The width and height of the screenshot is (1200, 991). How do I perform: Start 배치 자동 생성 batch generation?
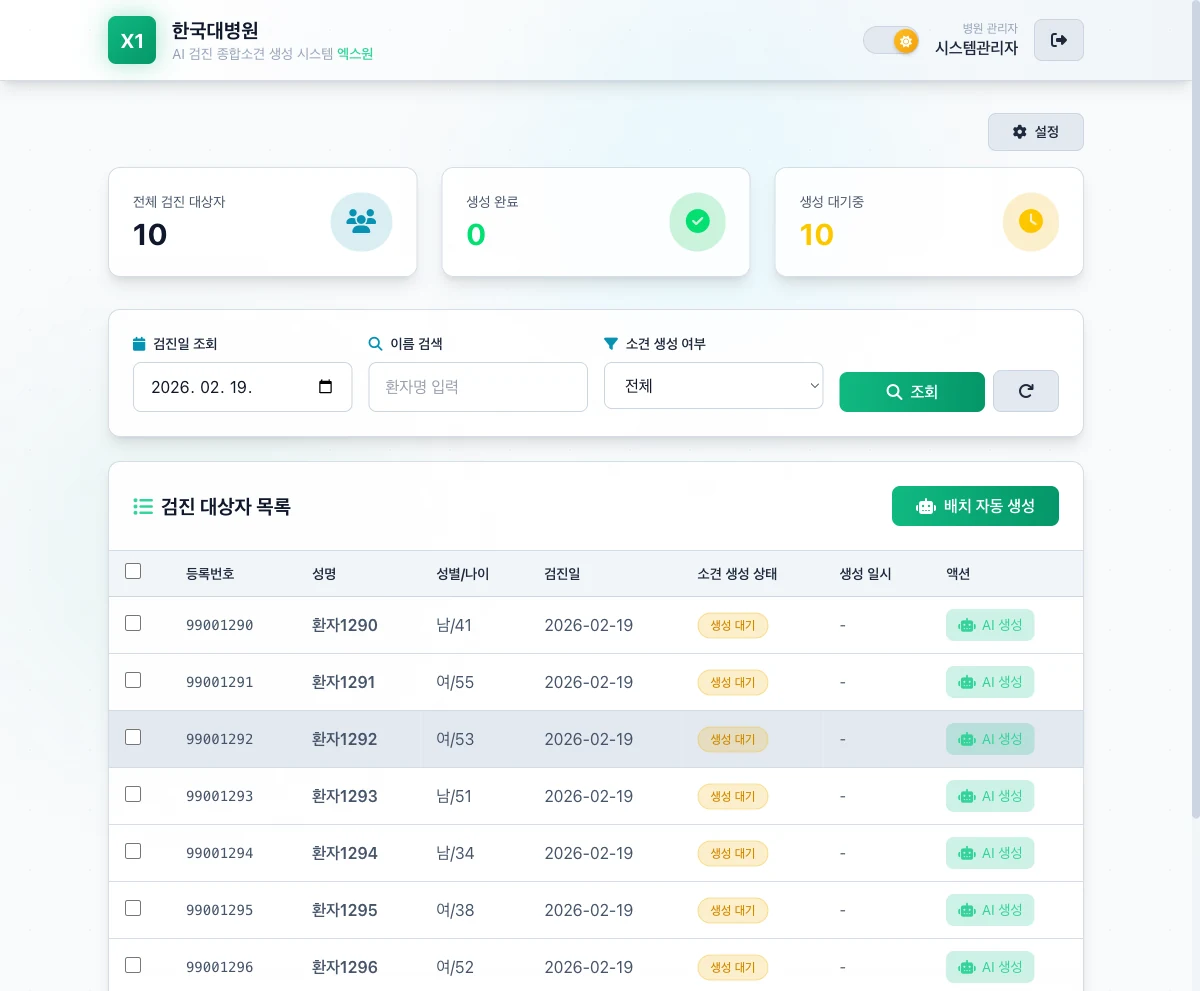pos(975,506)
